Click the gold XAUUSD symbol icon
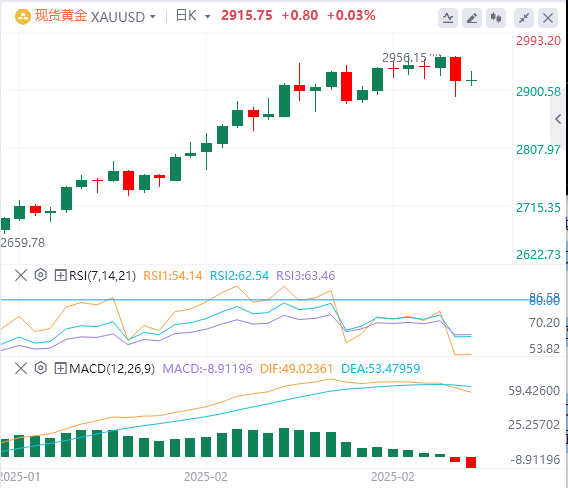Image resolution: width=568 pixels, height=488 pixels. point(22,17)
